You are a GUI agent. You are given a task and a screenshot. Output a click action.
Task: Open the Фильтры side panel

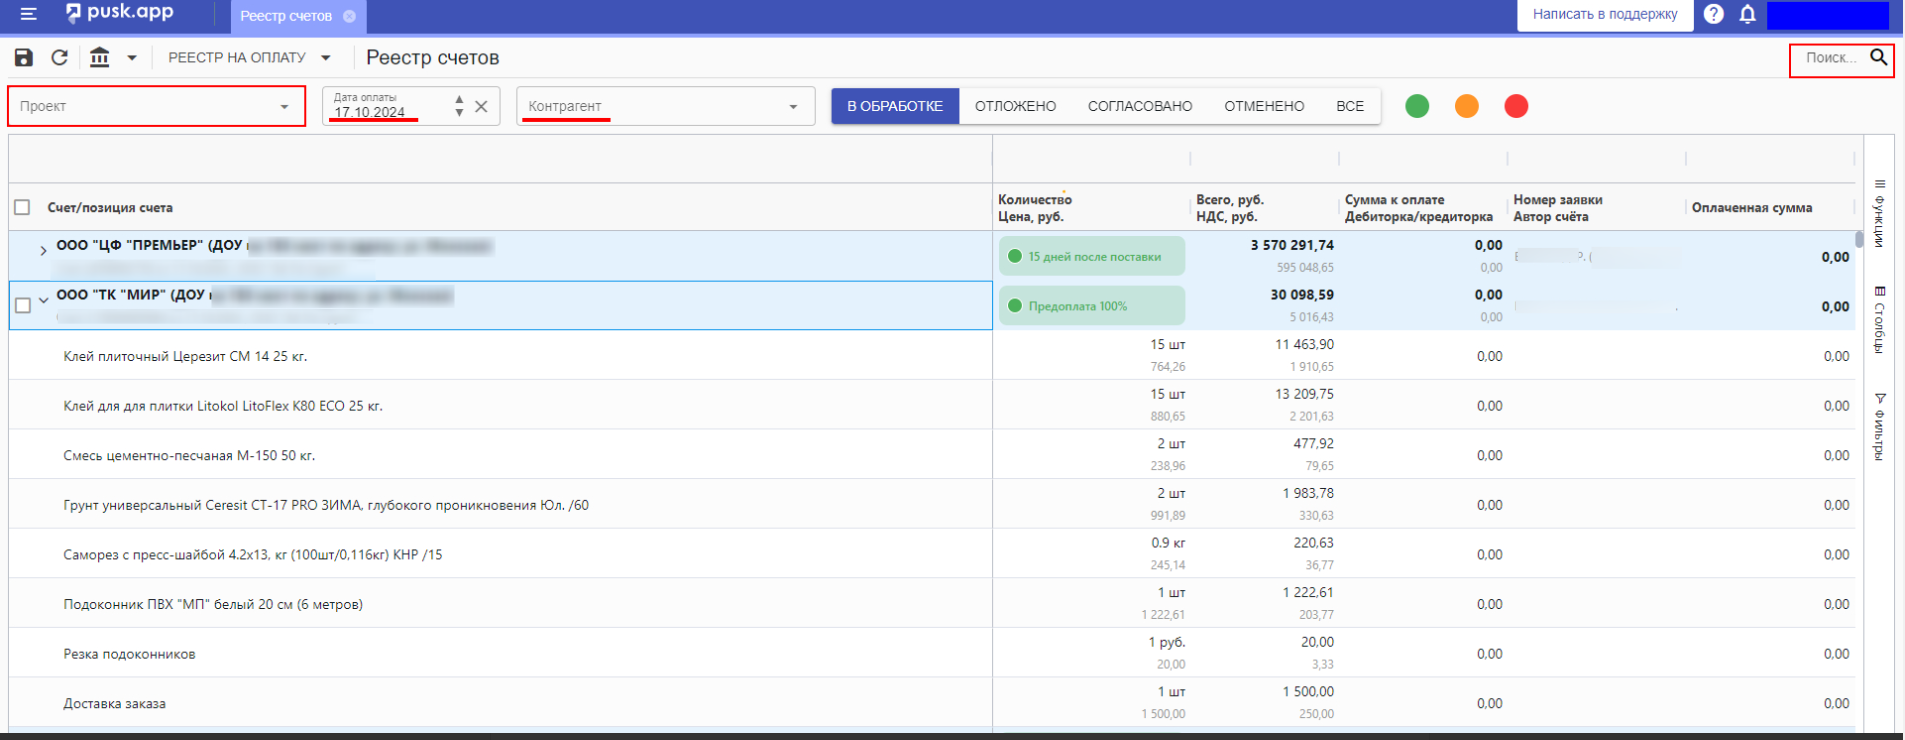1879,426
